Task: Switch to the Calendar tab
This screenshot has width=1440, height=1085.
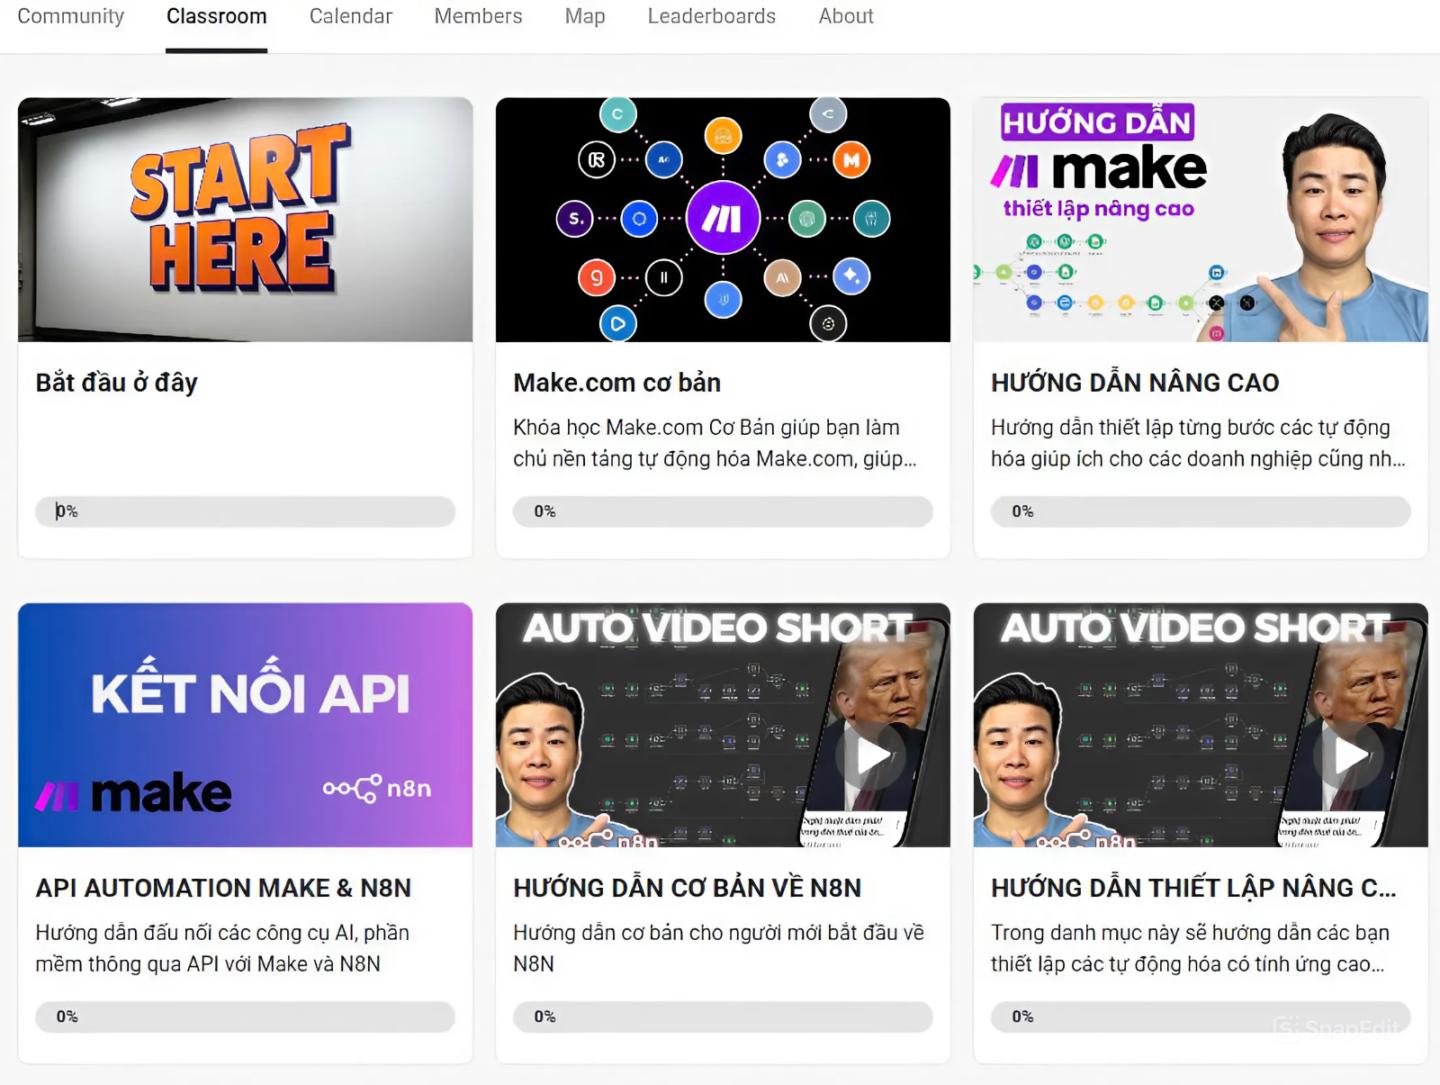Action: [x=351, y=16]
